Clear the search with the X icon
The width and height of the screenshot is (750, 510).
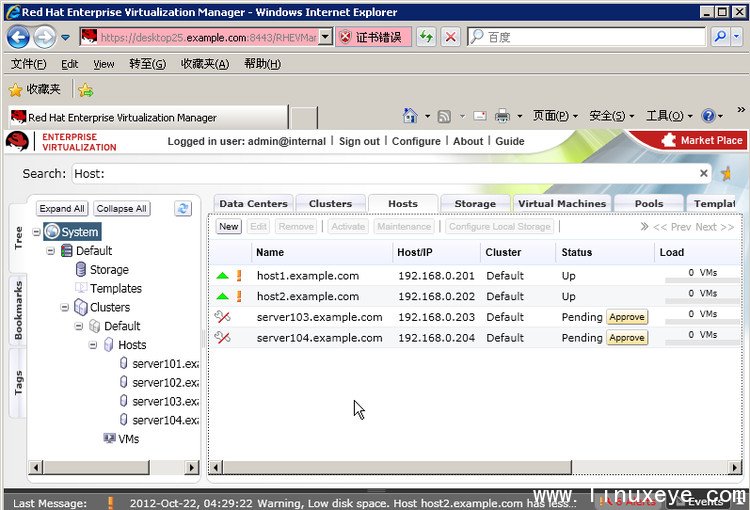click(x=704, y=173)
